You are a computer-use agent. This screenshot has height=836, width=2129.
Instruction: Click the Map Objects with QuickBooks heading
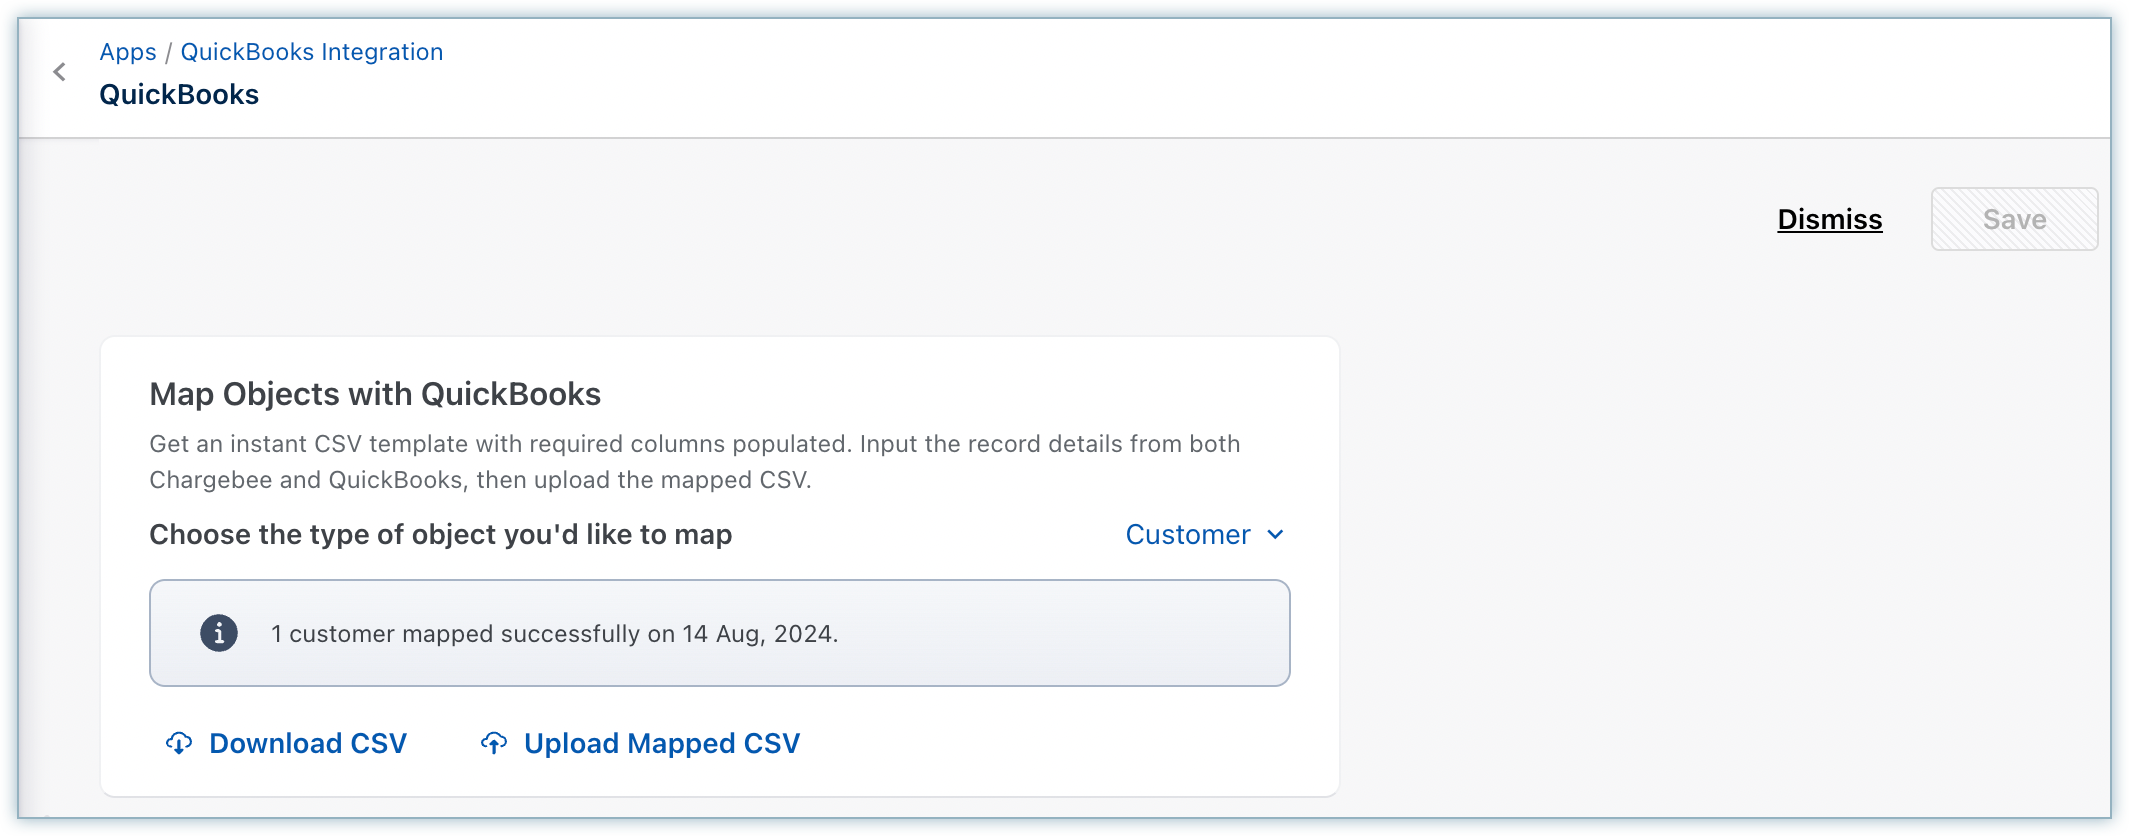(x=375, y=394)
